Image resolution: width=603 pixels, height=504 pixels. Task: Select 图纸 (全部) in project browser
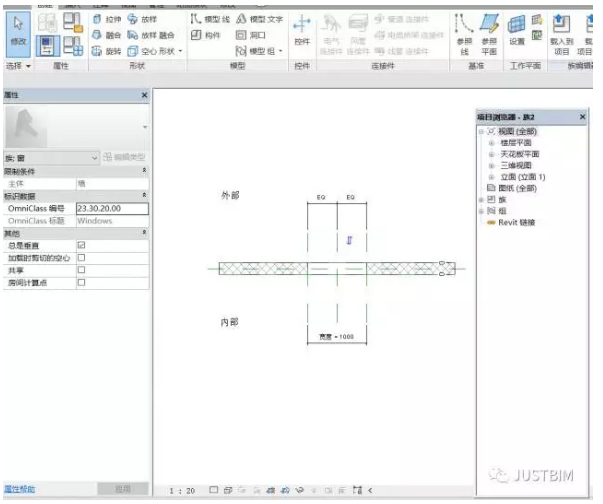pos(517,188)
